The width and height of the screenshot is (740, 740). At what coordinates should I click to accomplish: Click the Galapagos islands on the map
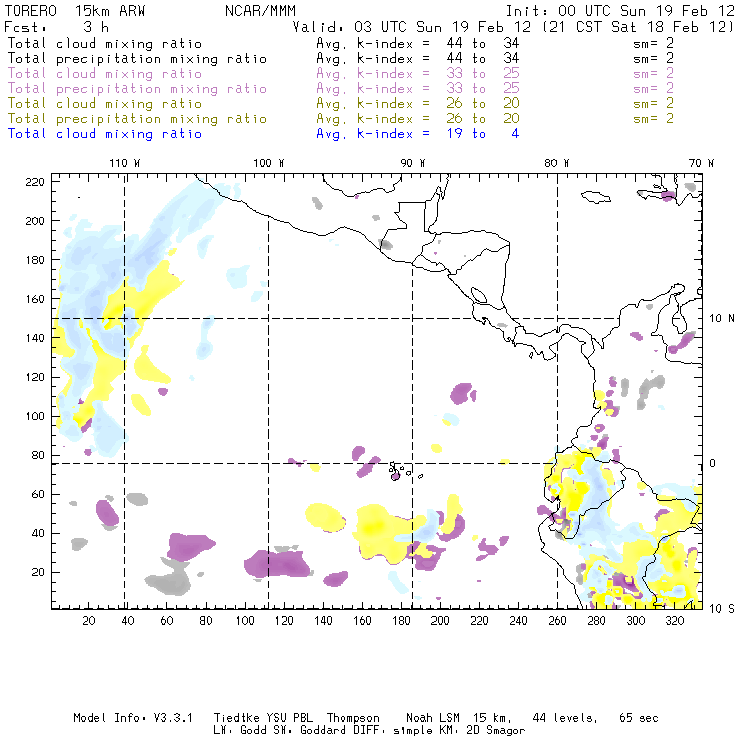402,471
